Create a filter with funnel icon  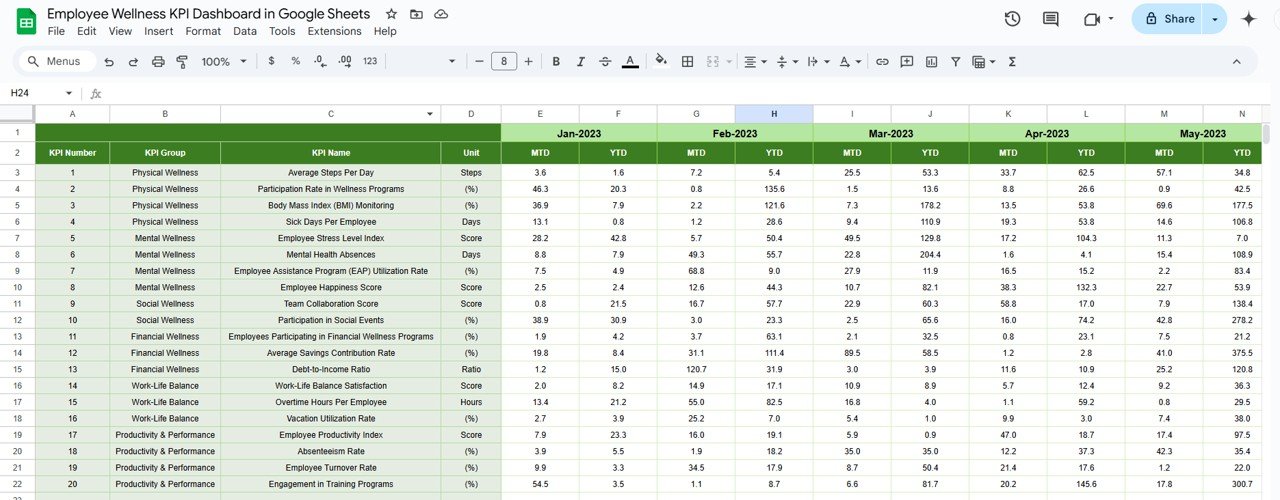tap(955, 62)
